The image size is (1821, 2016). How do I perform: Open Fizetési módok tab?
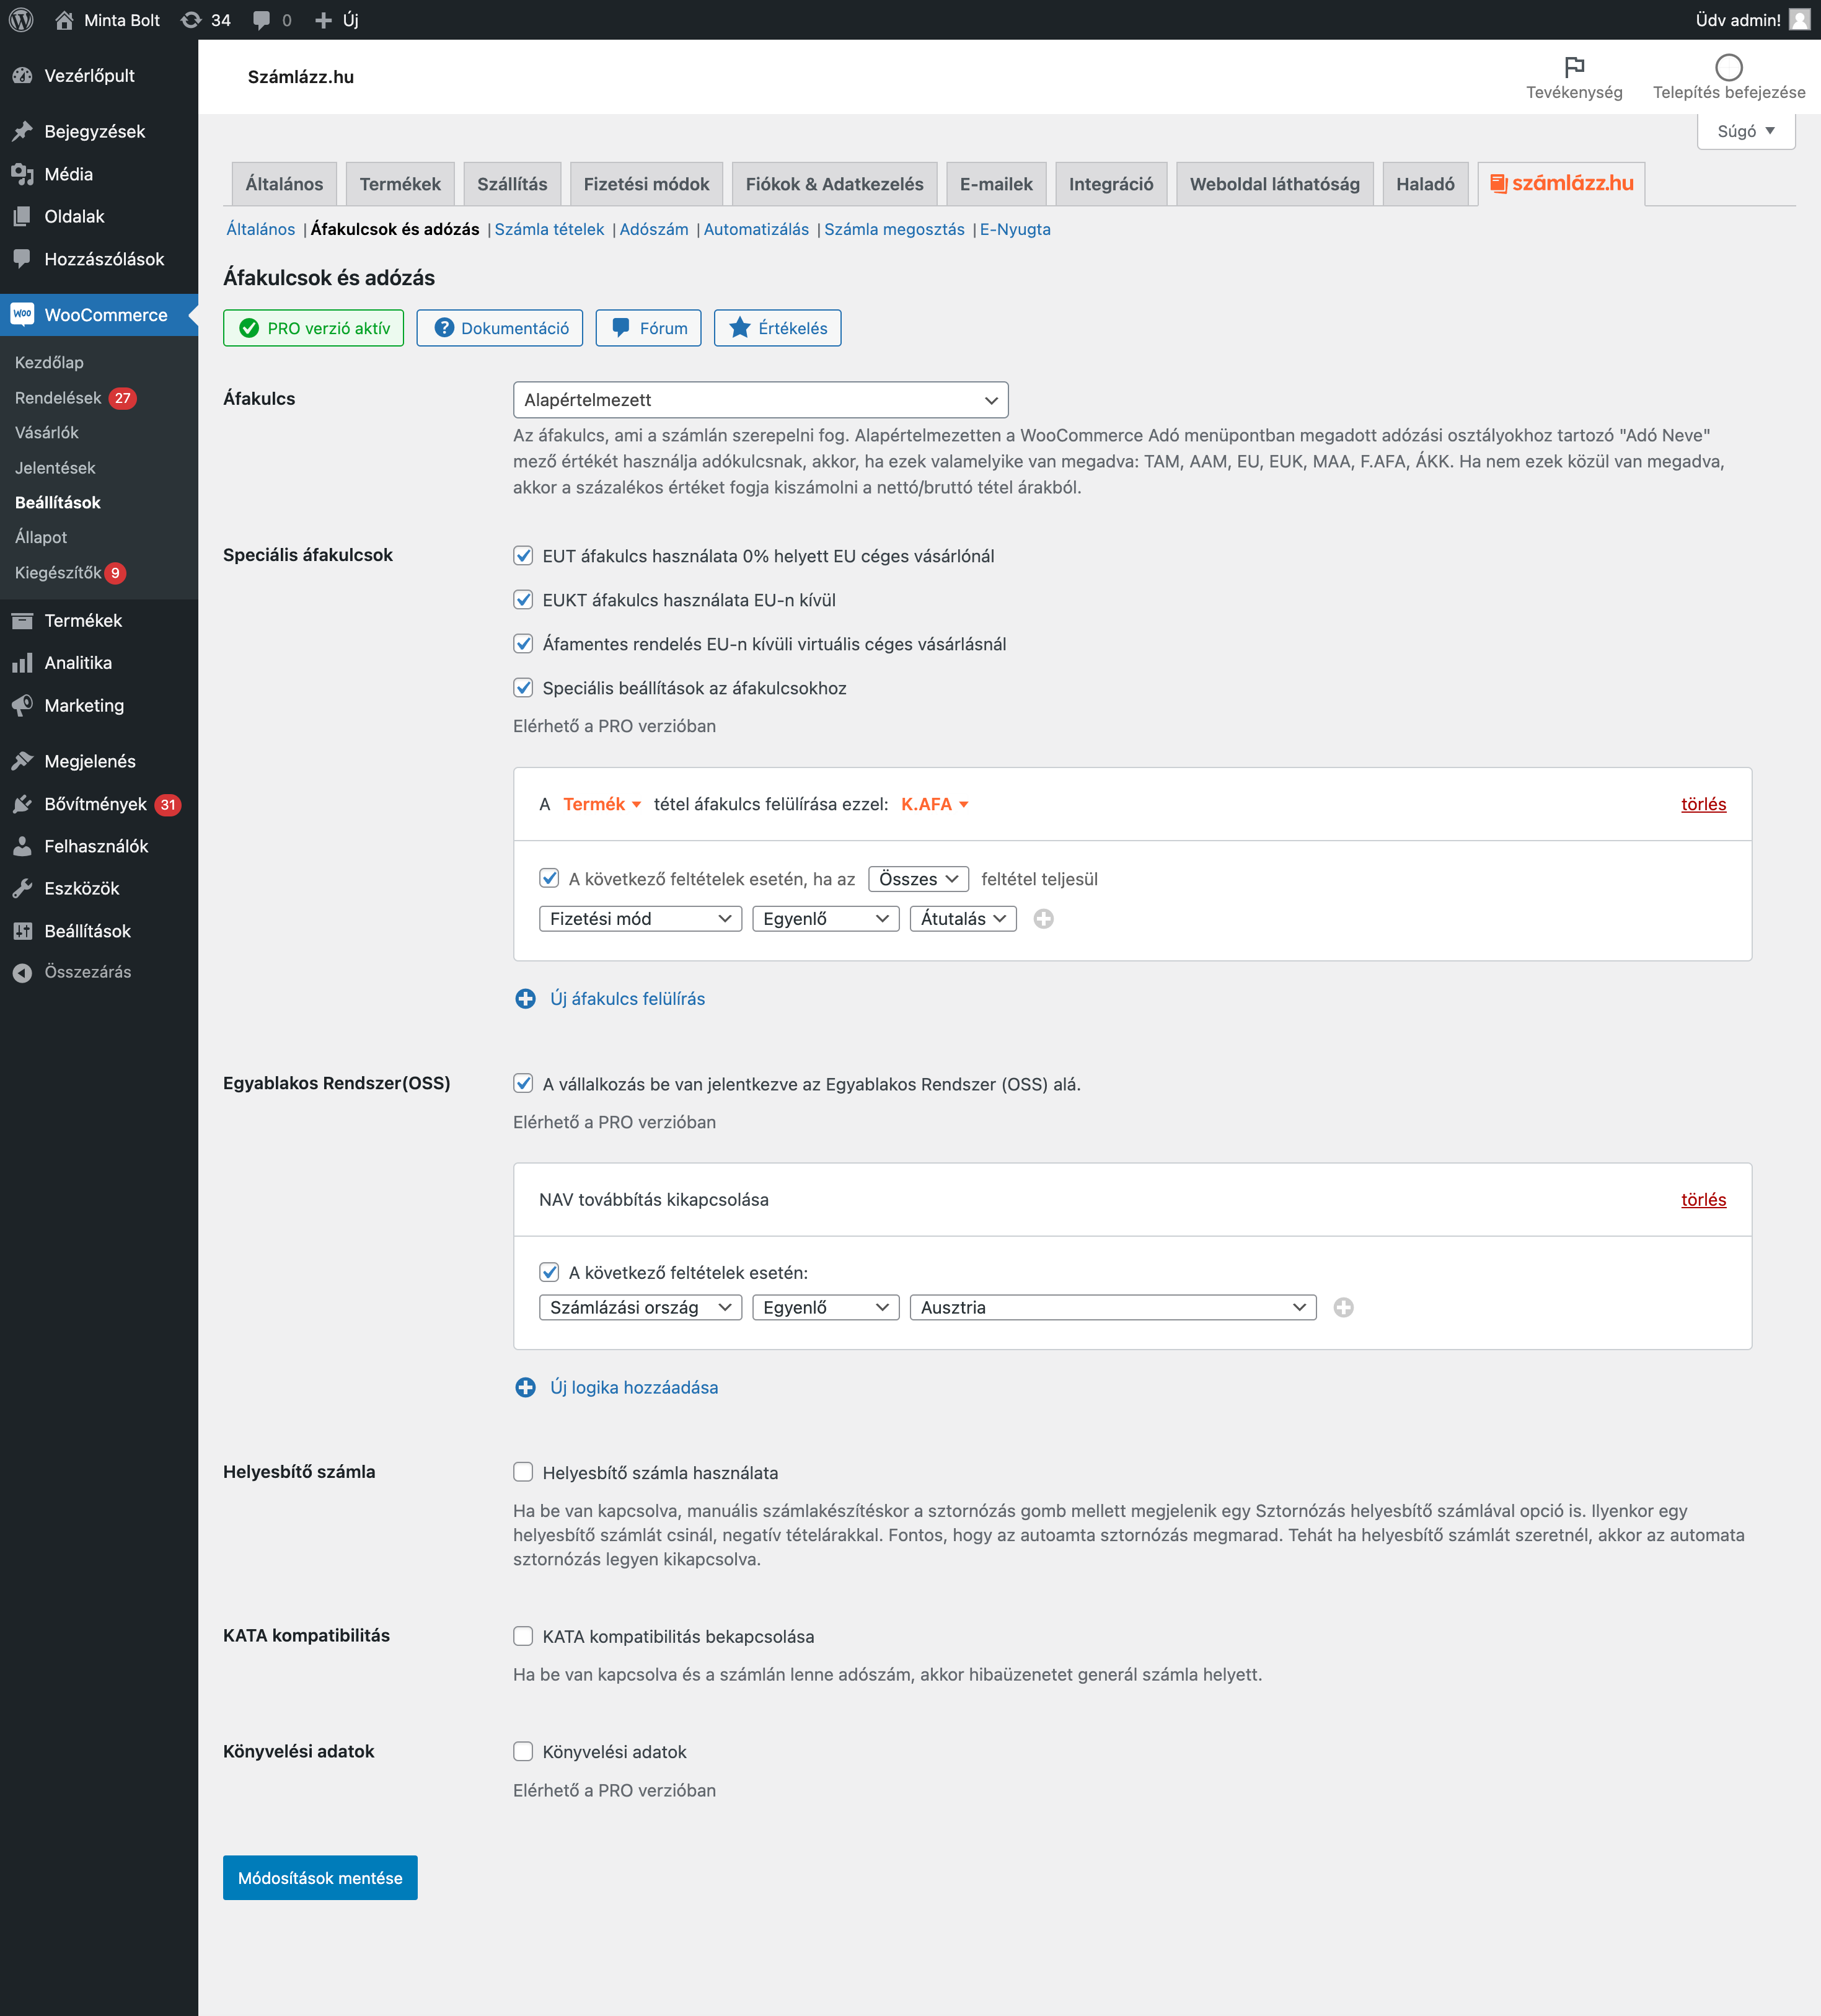[x=646, y=184]
